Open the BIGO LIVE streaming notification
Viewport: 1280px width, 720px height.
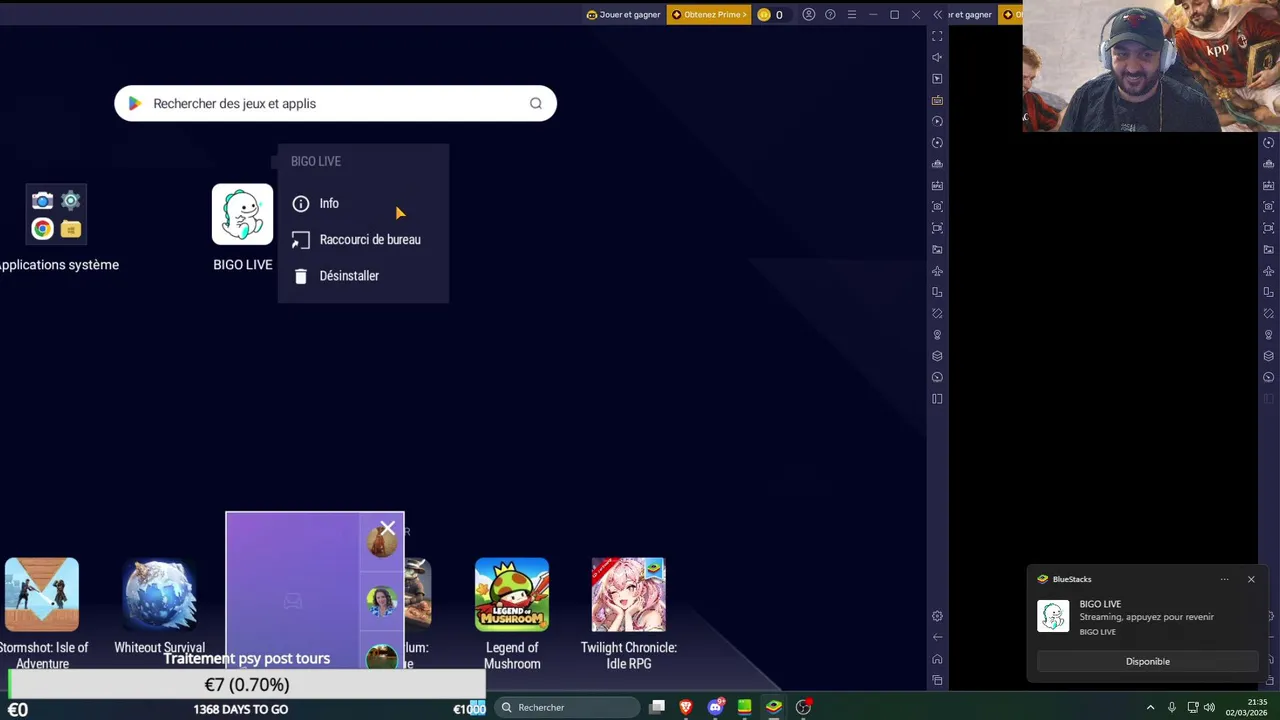[x=1147, y=617]
